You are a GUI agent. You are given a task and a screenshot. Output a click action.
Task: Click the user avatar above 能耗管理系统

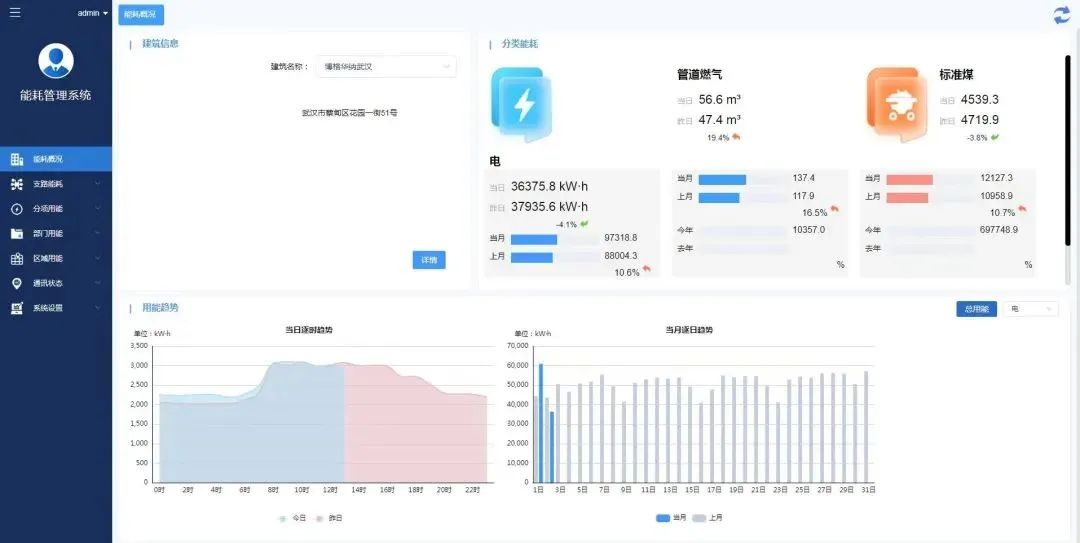click(56, 61)
